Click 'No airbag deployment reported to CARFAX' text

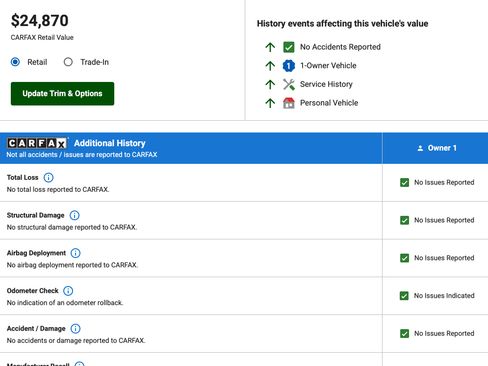coord(72,265)
